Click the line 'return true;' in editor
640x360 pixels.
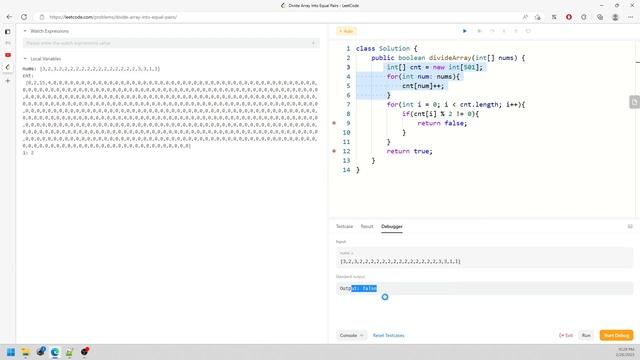409,151
